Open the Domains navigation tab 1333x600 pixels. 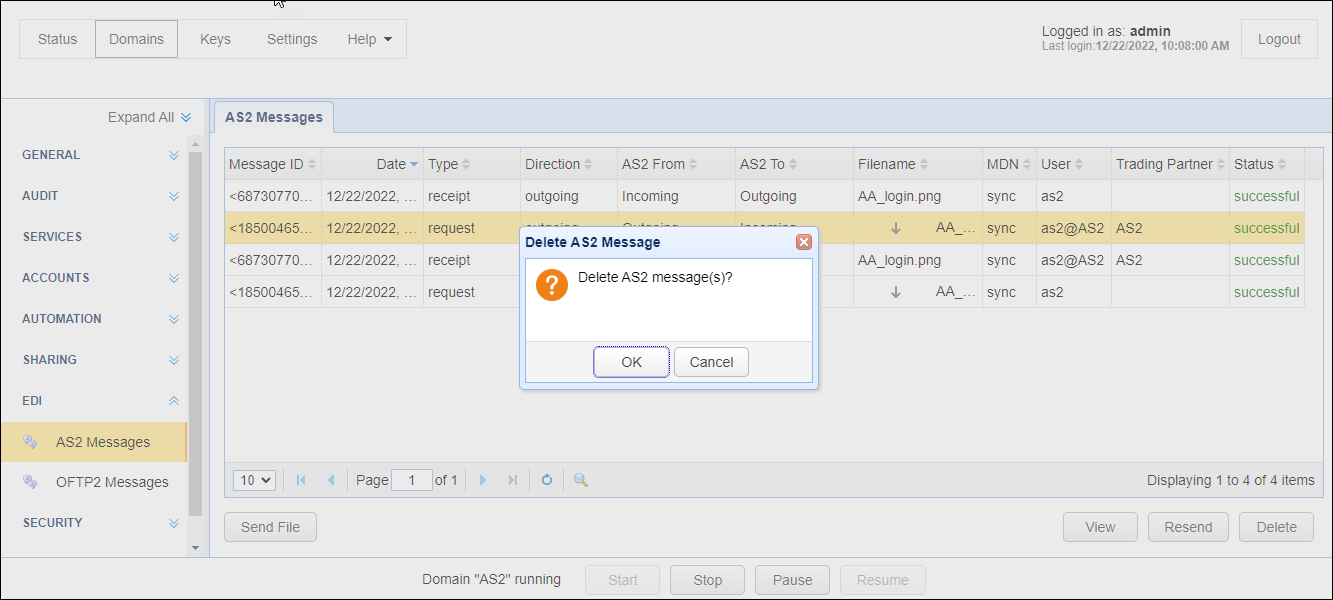pos(137,39)
